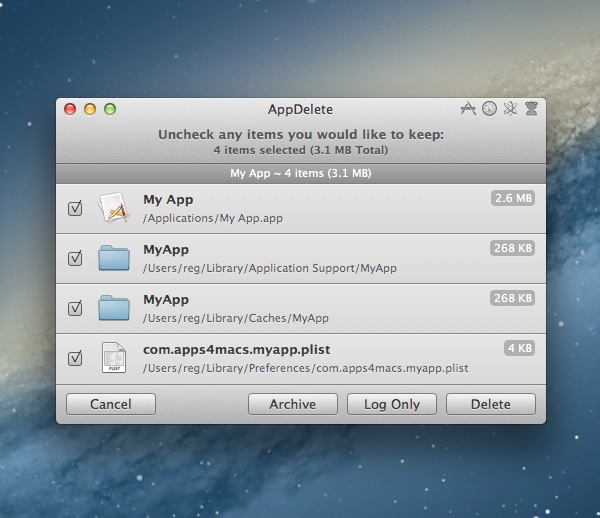Click the clock gauge icon in title bar

pyautogui.click(x=489, y=109)
